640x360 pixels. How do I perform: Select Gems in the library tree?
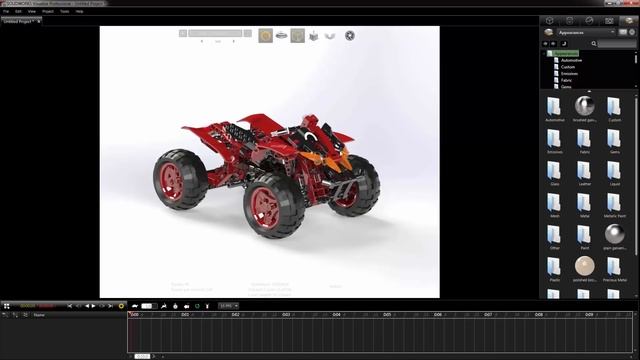pos(566,87)
